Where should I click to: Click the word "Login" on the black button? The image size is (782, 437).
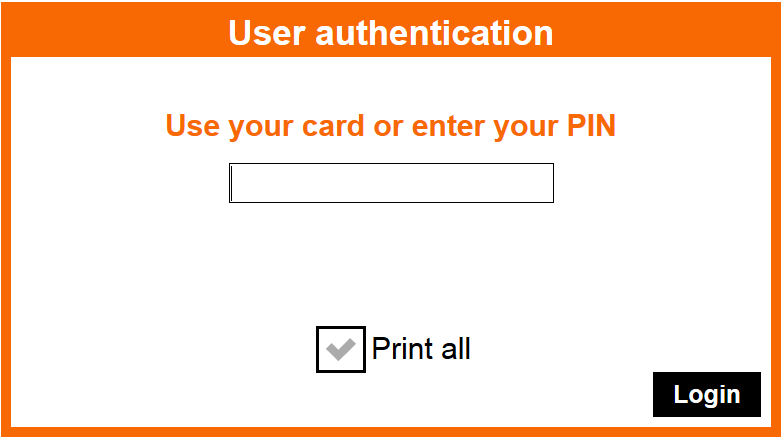[x=707, y=394]
